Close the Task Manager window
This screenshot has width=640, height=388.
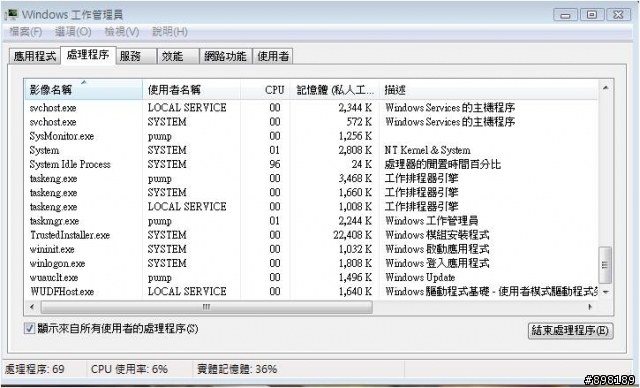point(618,15)
